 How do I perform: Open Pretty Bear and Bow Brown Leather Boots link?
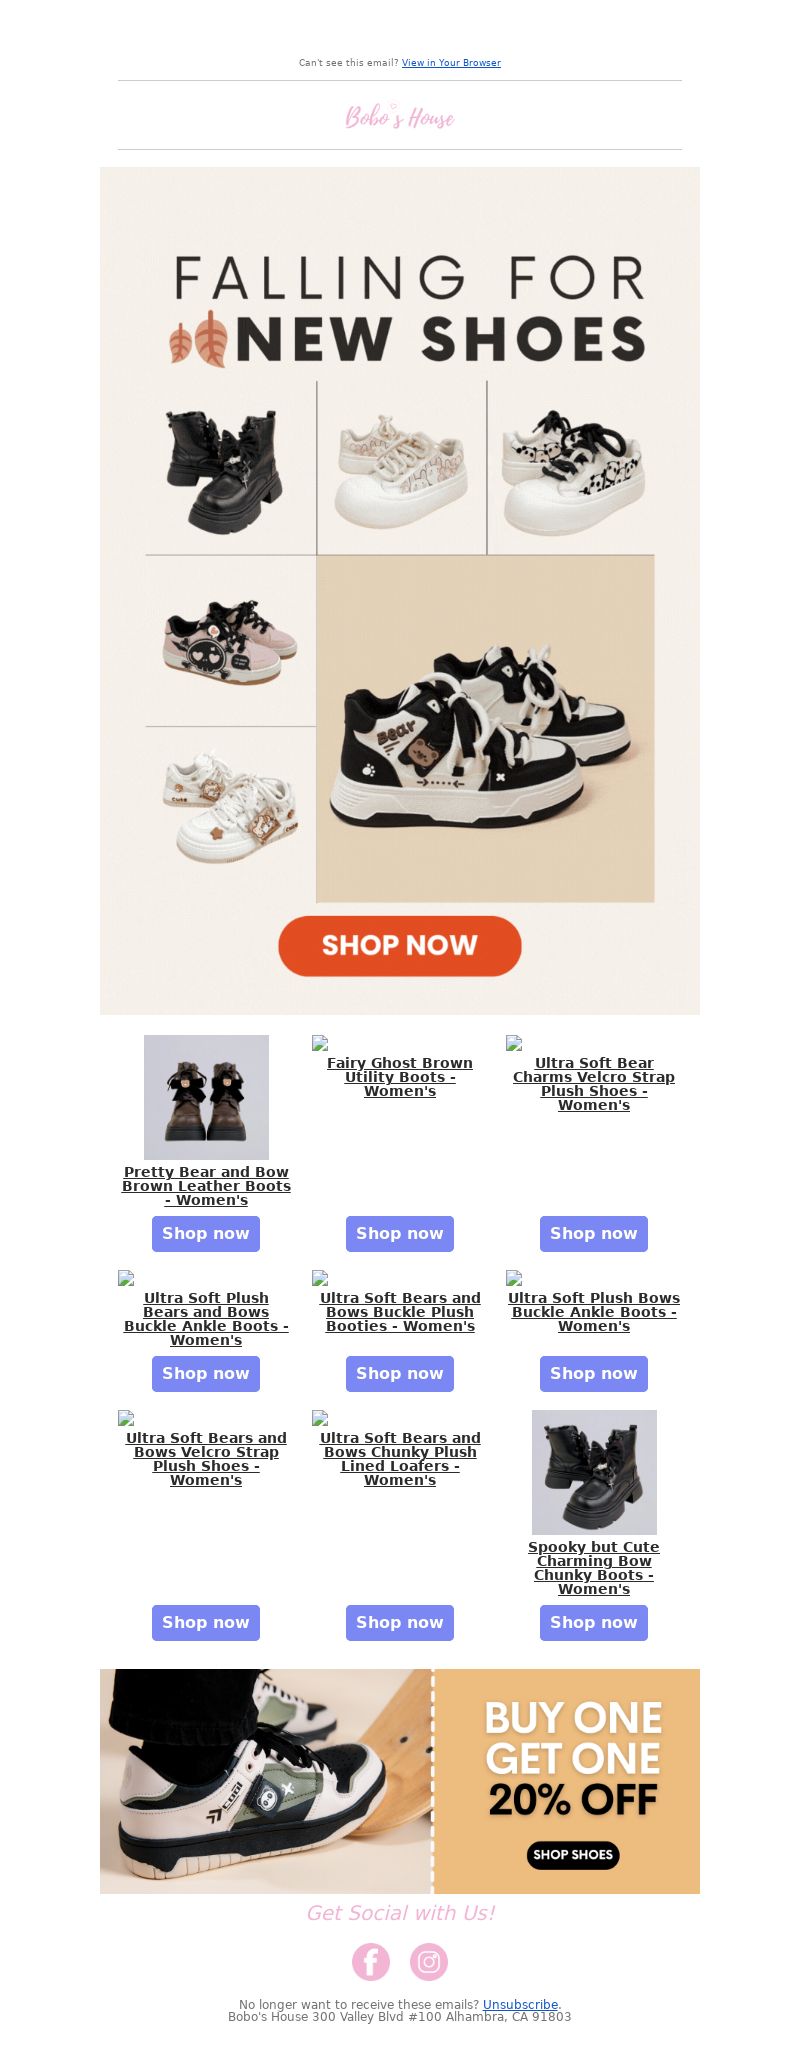coord(206,1186)
